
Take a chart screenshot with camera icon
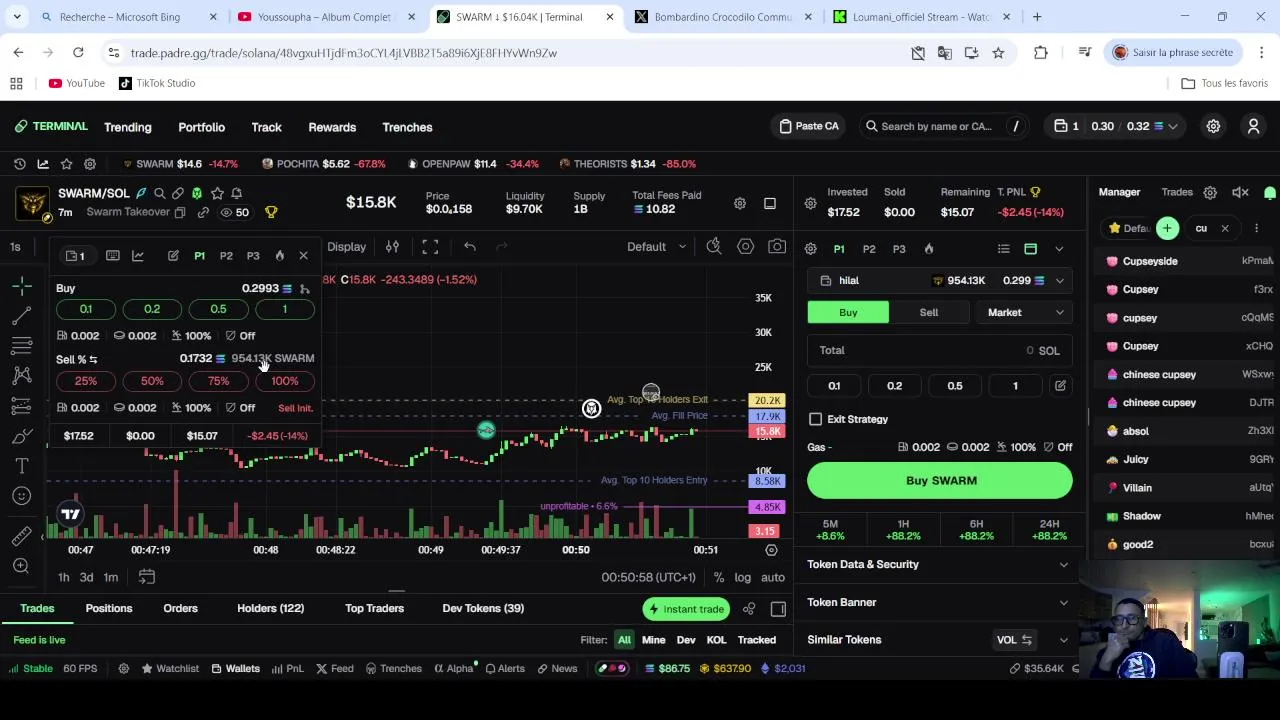(x=777, y=247)
